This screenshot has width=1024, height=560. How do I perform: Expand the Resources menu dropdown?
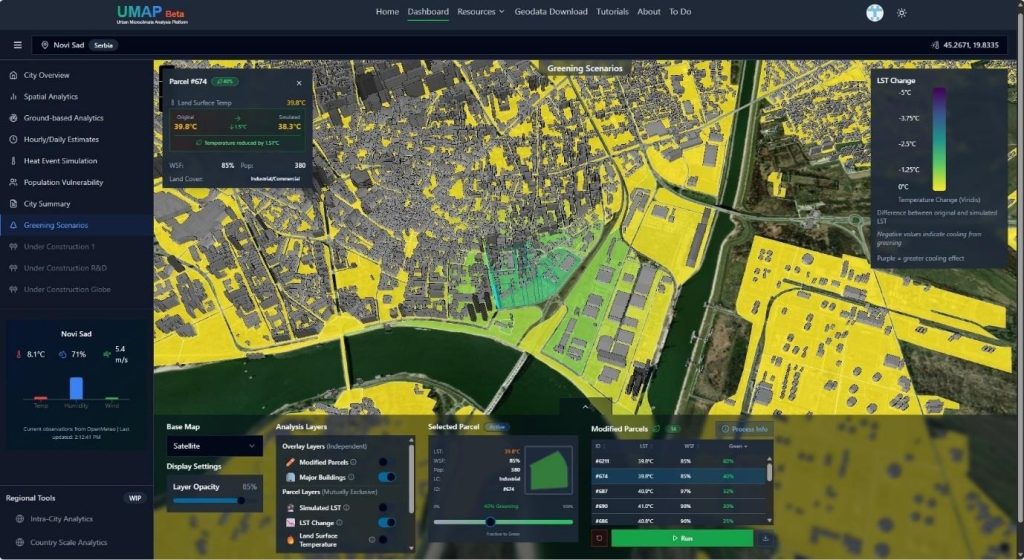point(481,12)
